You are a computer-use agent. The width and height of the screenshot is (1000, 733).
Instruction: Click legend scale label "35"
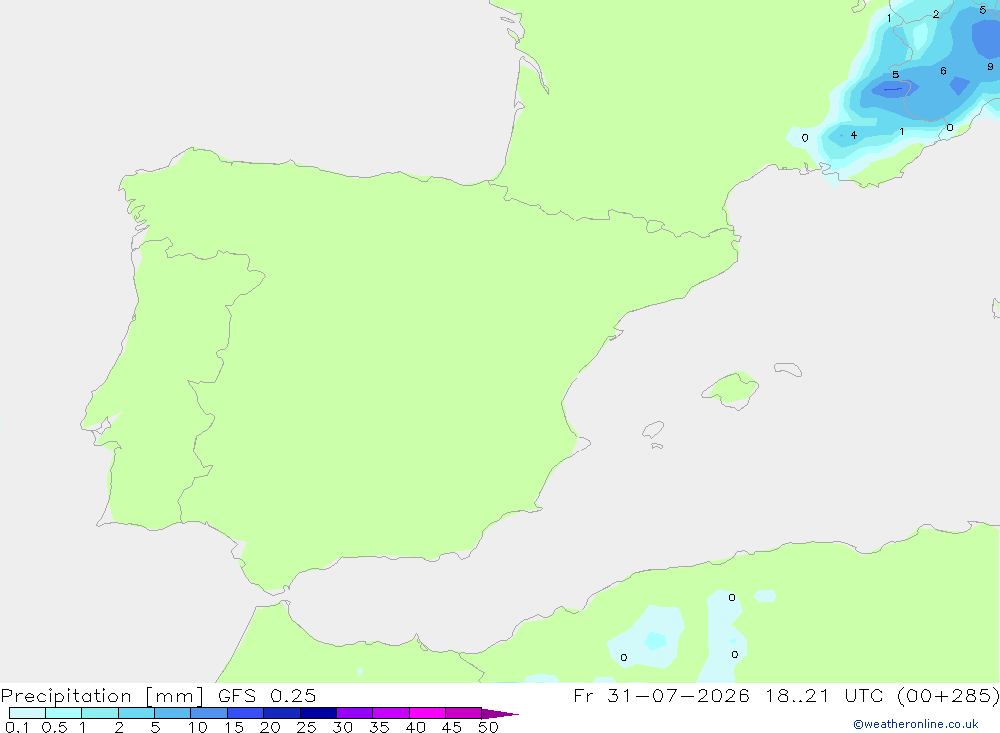[379, 727]
